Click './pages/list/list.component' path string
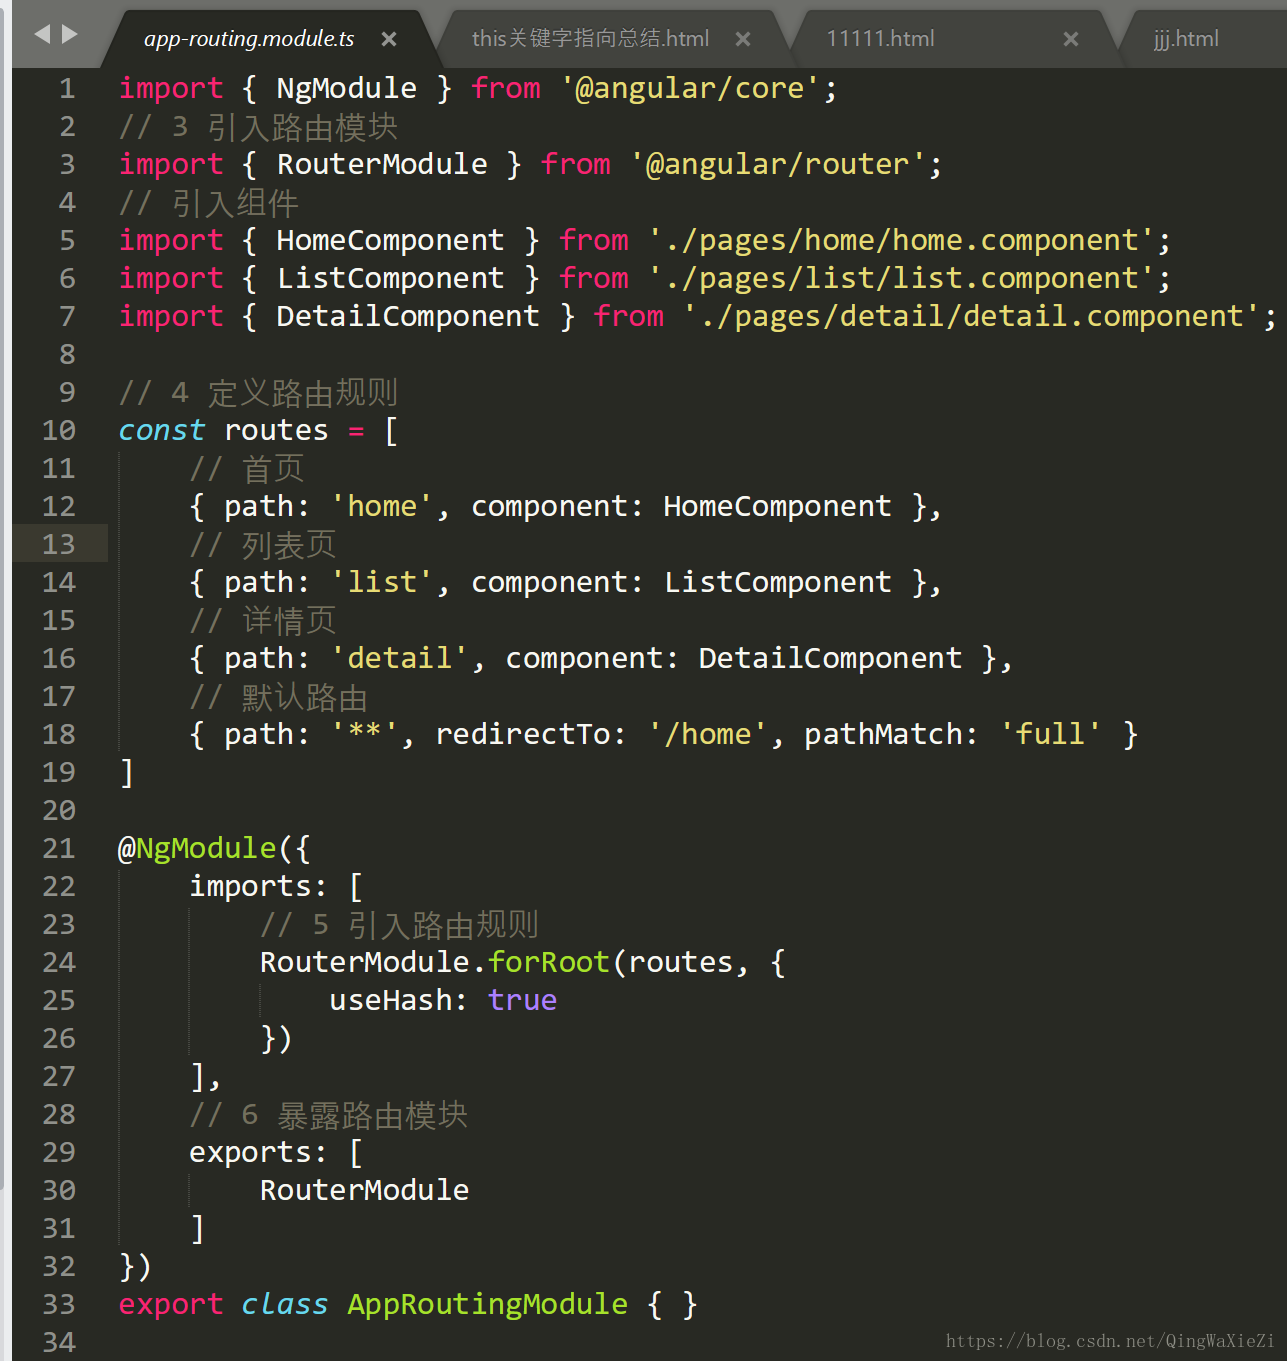 [901, 278]
